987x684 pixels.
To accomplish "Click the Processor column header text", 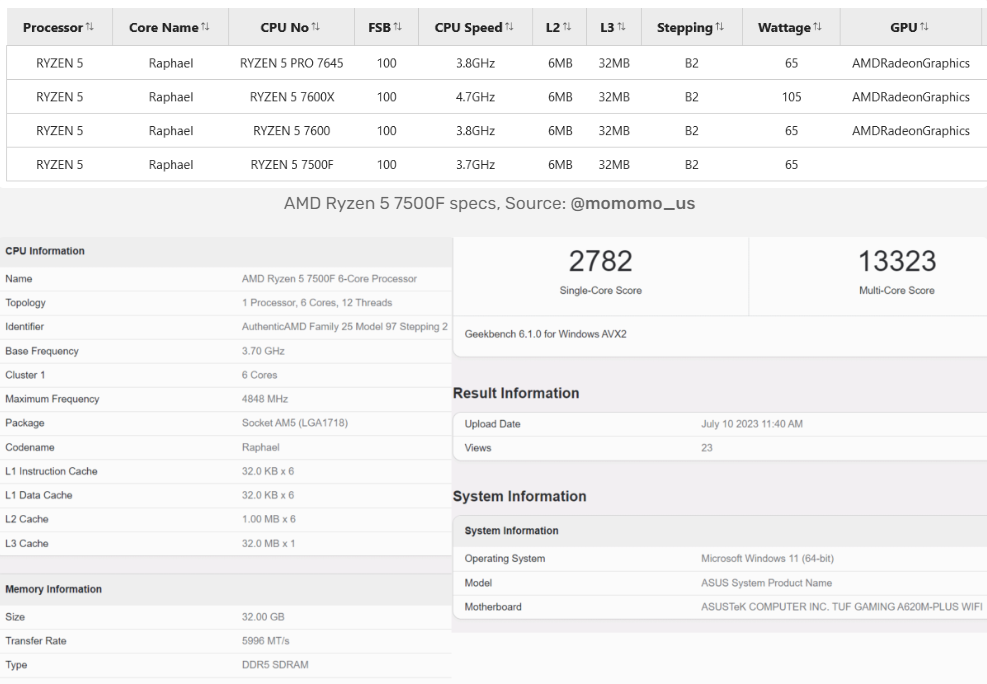I will coord(53,28).
